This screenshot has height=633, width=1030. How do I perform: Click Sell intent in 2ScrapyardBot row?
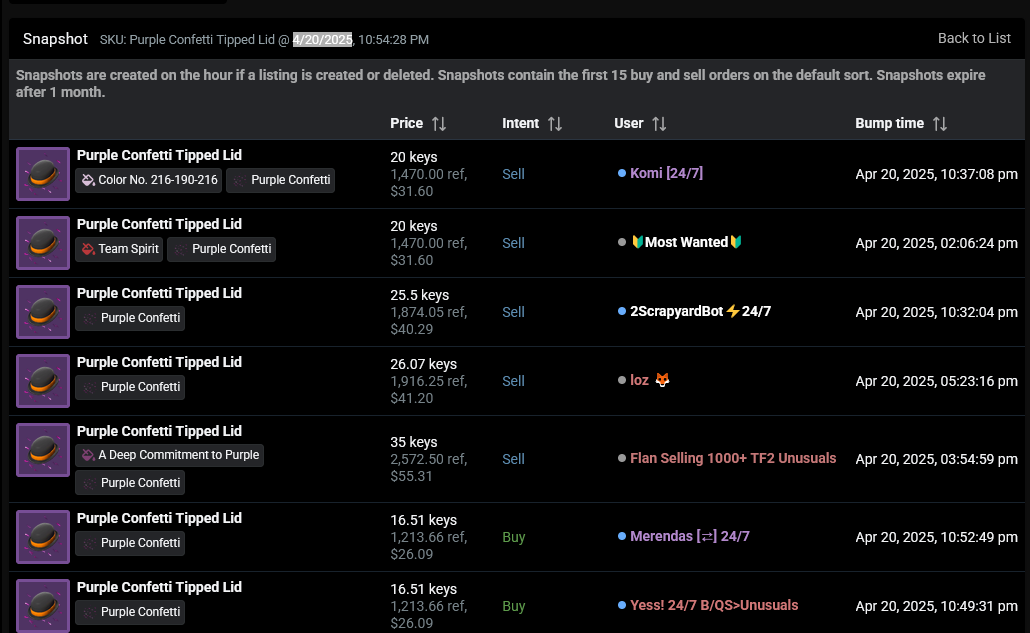click(513, 312)
